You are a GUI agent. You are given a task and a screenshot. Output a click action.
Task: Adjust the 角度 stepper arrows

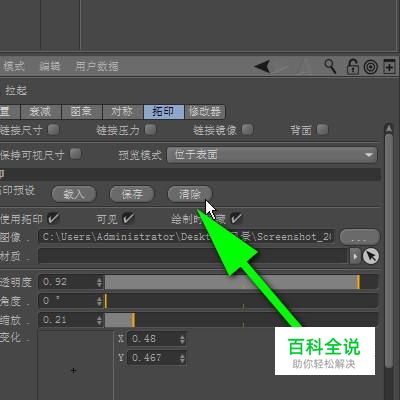[x=100, y=302]
